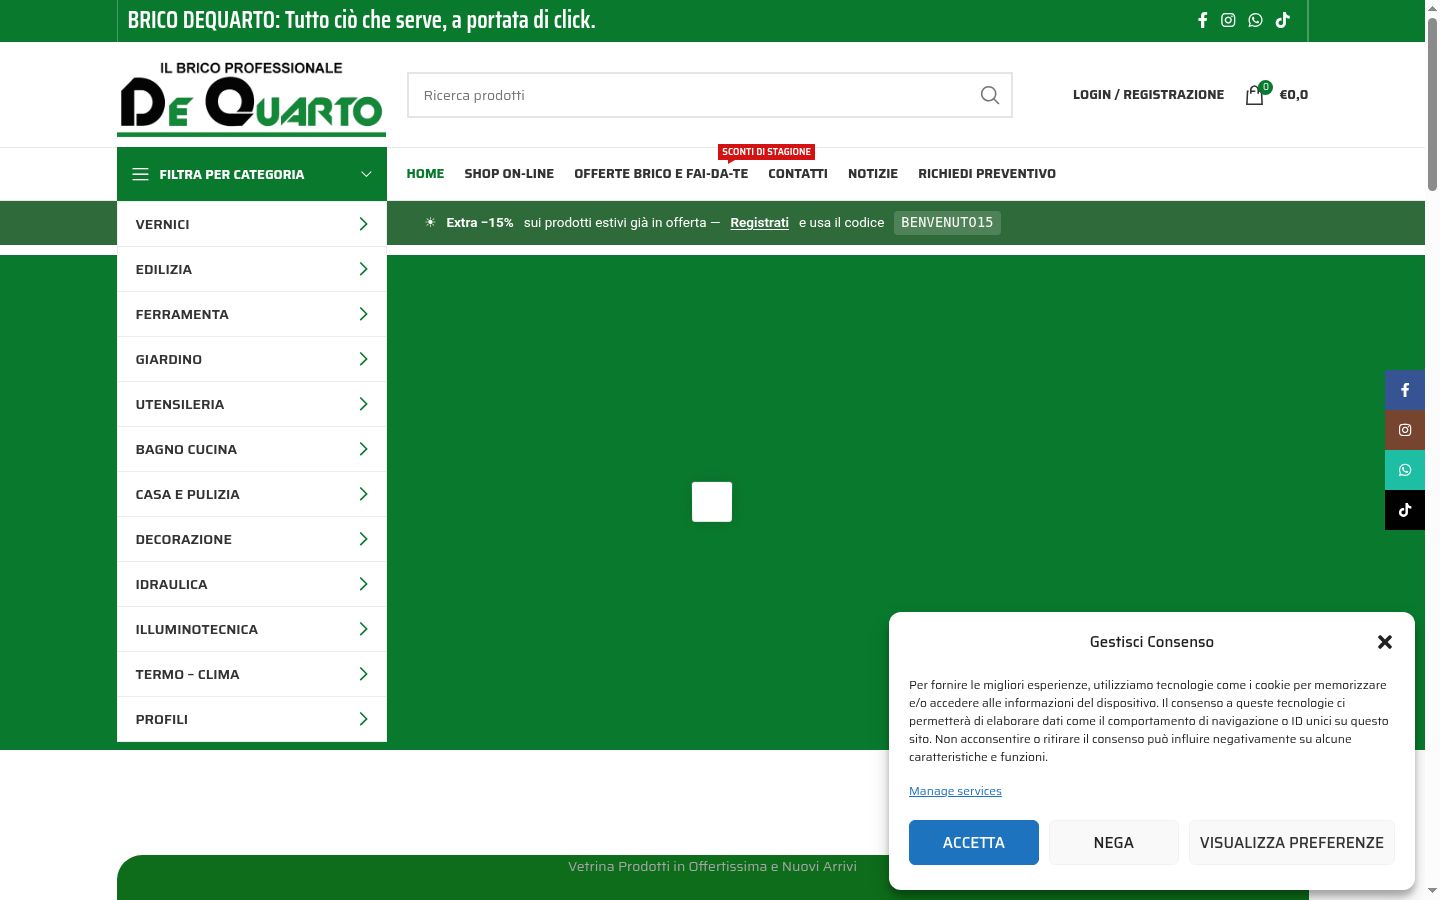Open the Manage services link
The height and width of the screenshot is (900, 1440).
point(955,791)
